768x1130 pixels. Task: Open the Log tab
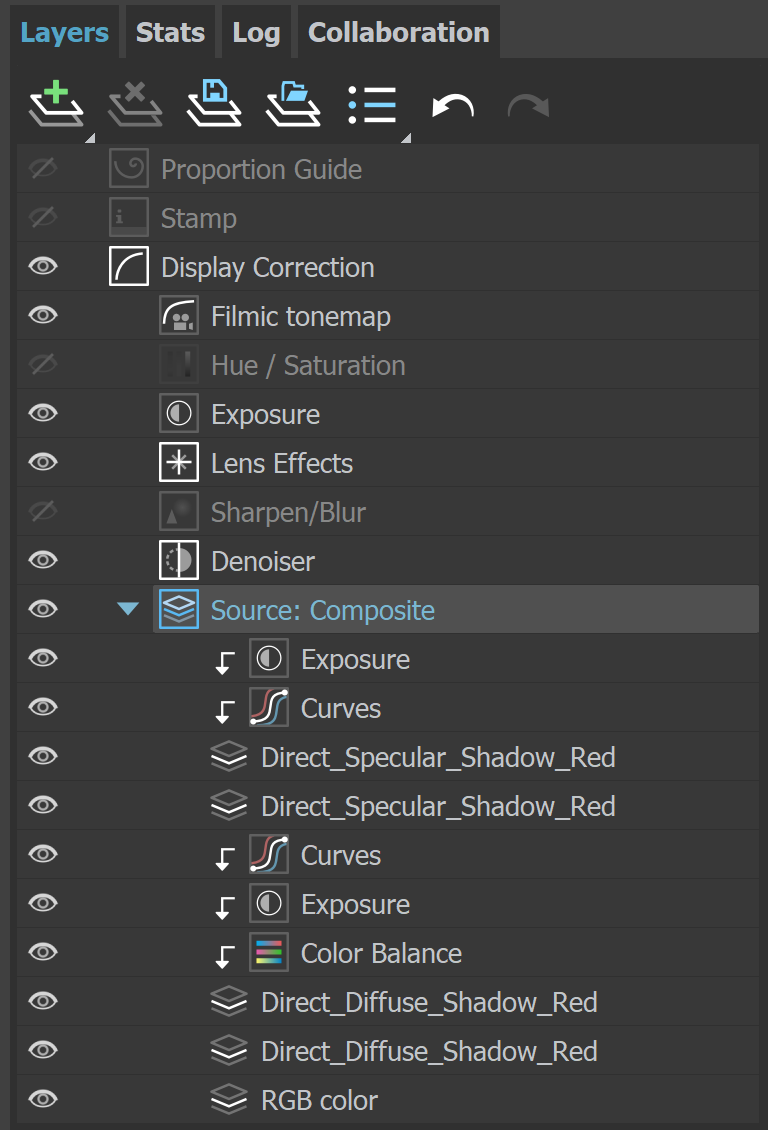[x=256, y=33]
